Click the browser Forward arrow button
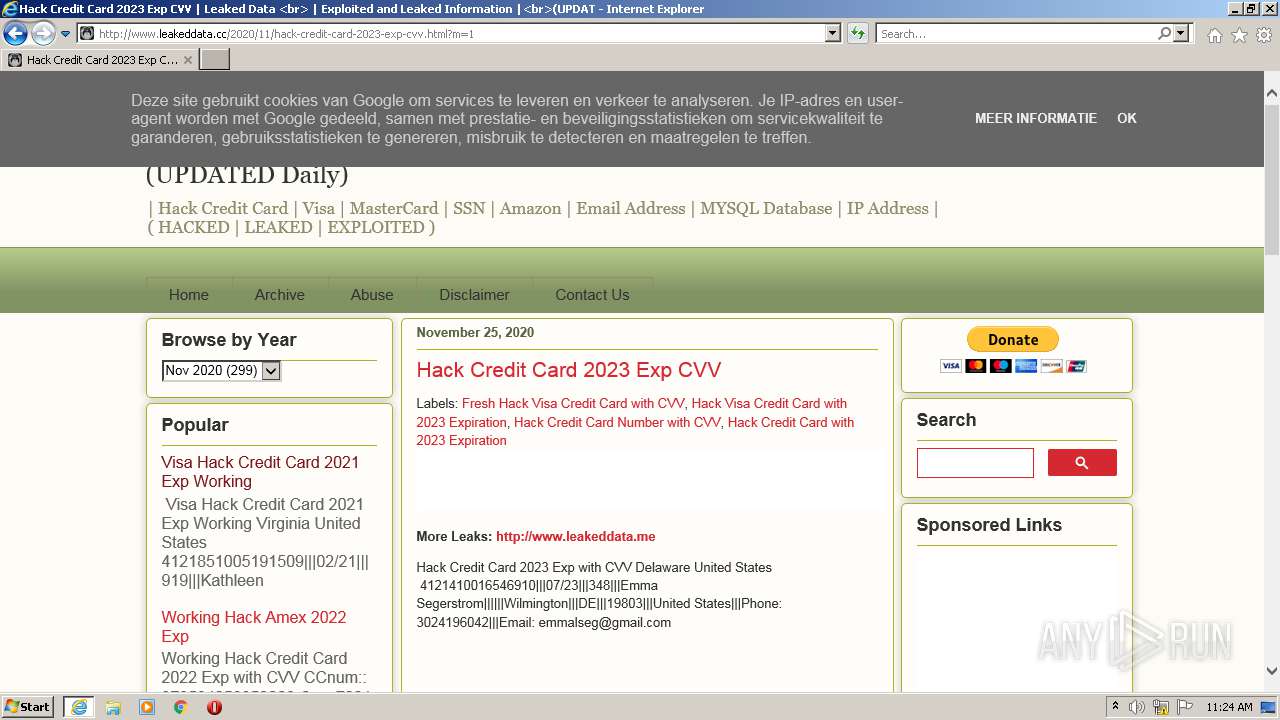 pos(43,33)
